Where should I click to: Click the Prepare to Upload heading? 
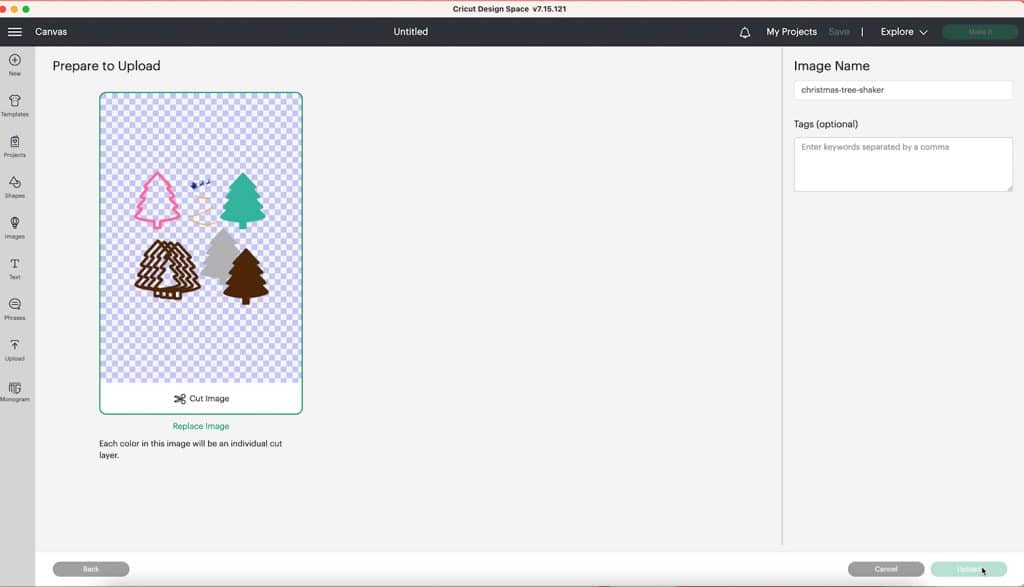(106, 66)
